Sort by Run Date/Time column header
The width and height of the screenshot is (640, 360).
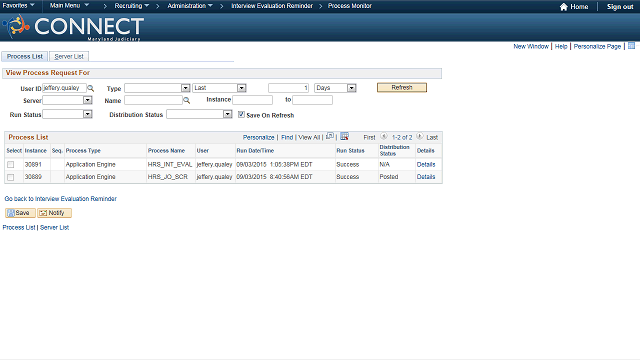(x=255, y=151)
